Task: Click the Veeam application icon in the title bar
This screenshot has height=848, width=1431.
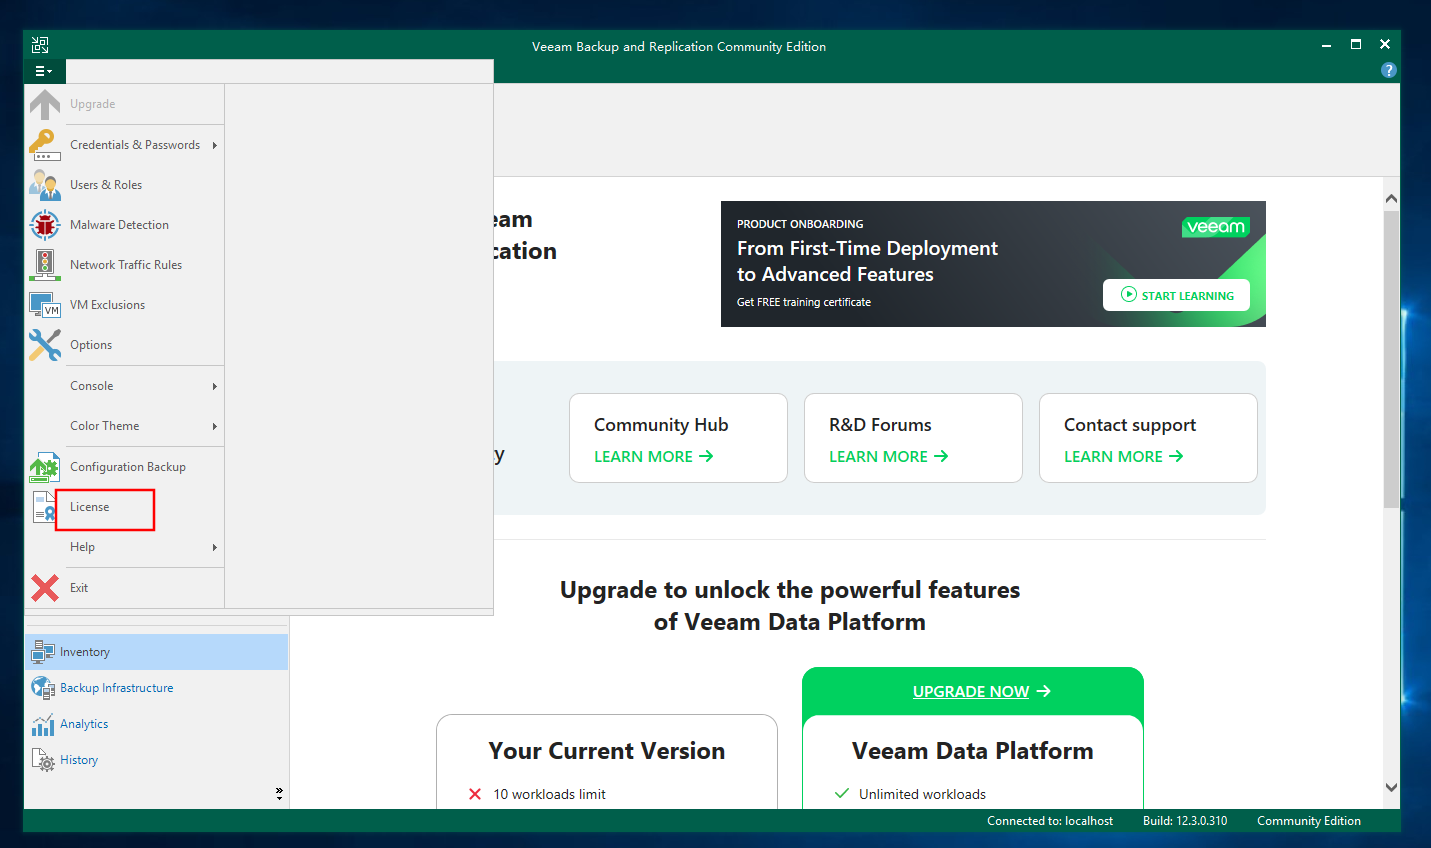Action: [x=40, y=45]
